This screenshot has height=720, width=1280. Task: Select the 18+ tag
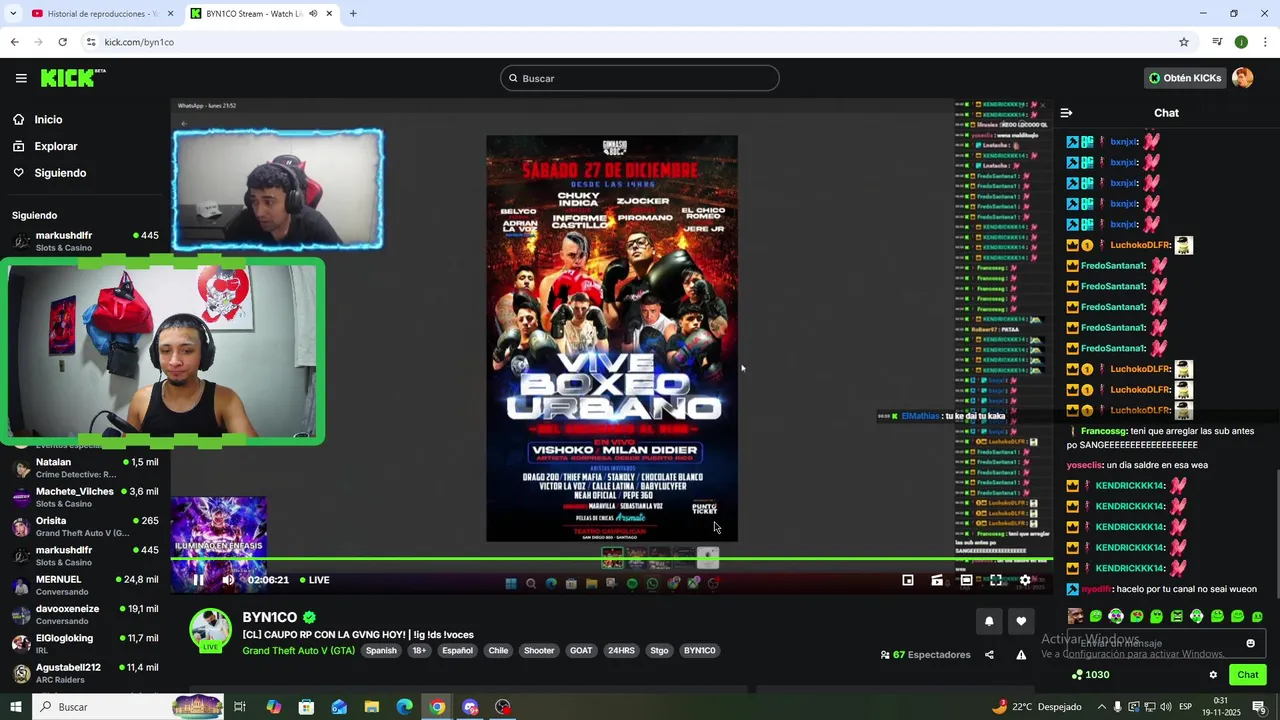(419, 651)
